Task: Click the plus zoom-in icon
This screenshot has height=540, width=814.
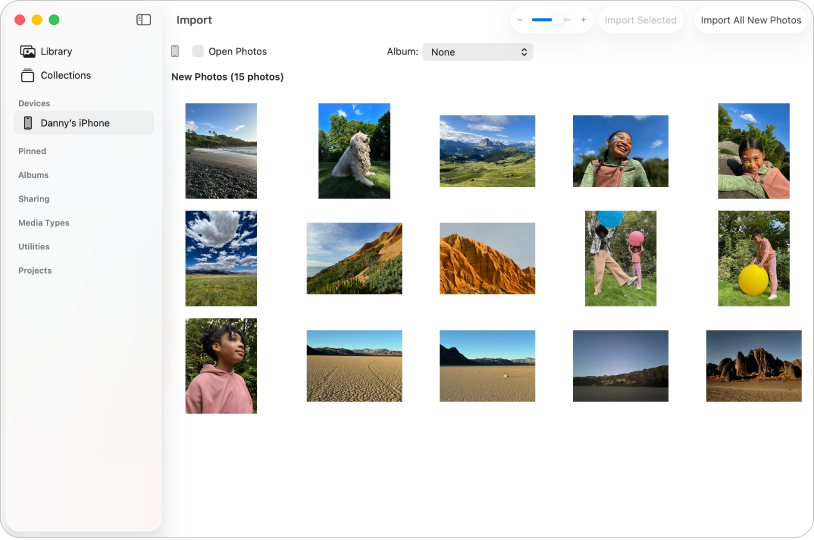Action: 583,20
